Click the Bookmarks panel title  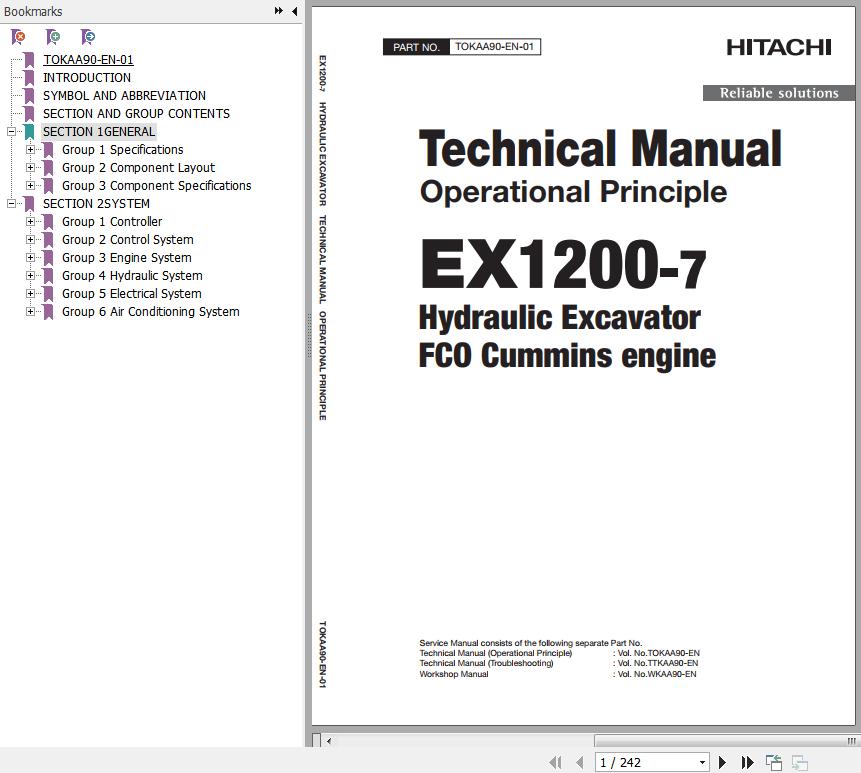pos(33,11)
